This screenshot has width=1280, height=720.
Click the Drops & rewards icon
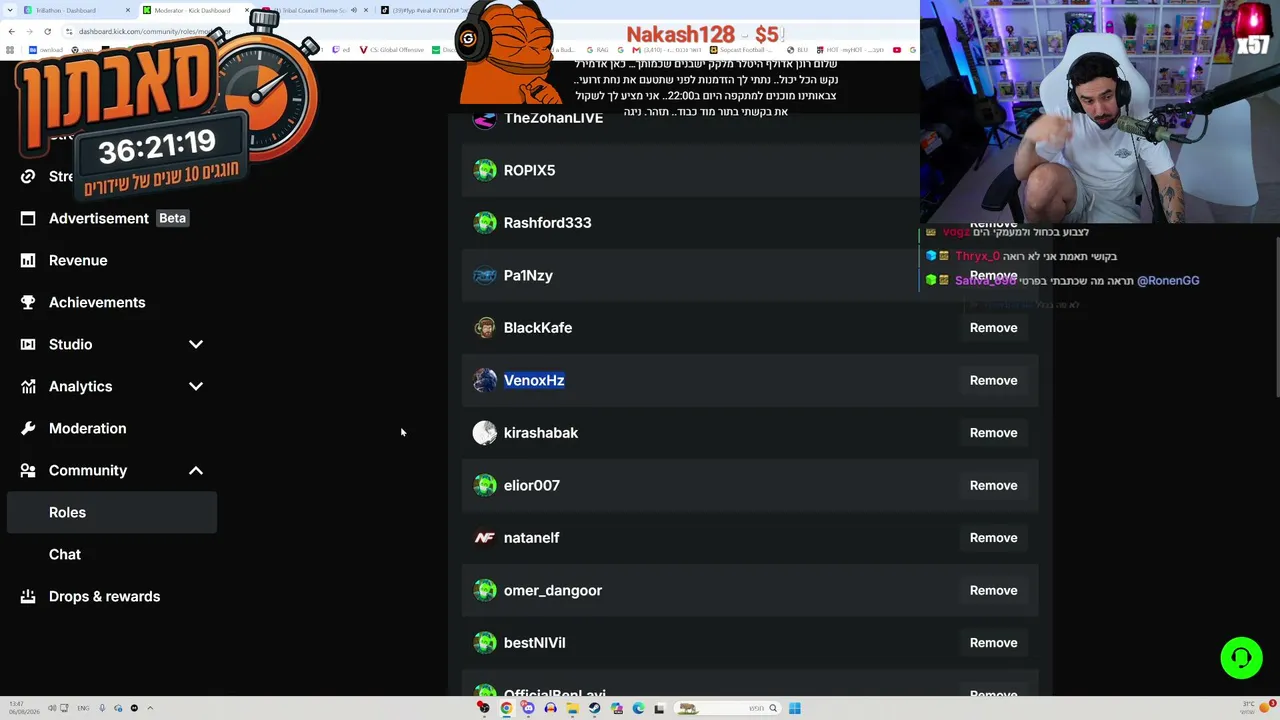click(28, 596)
